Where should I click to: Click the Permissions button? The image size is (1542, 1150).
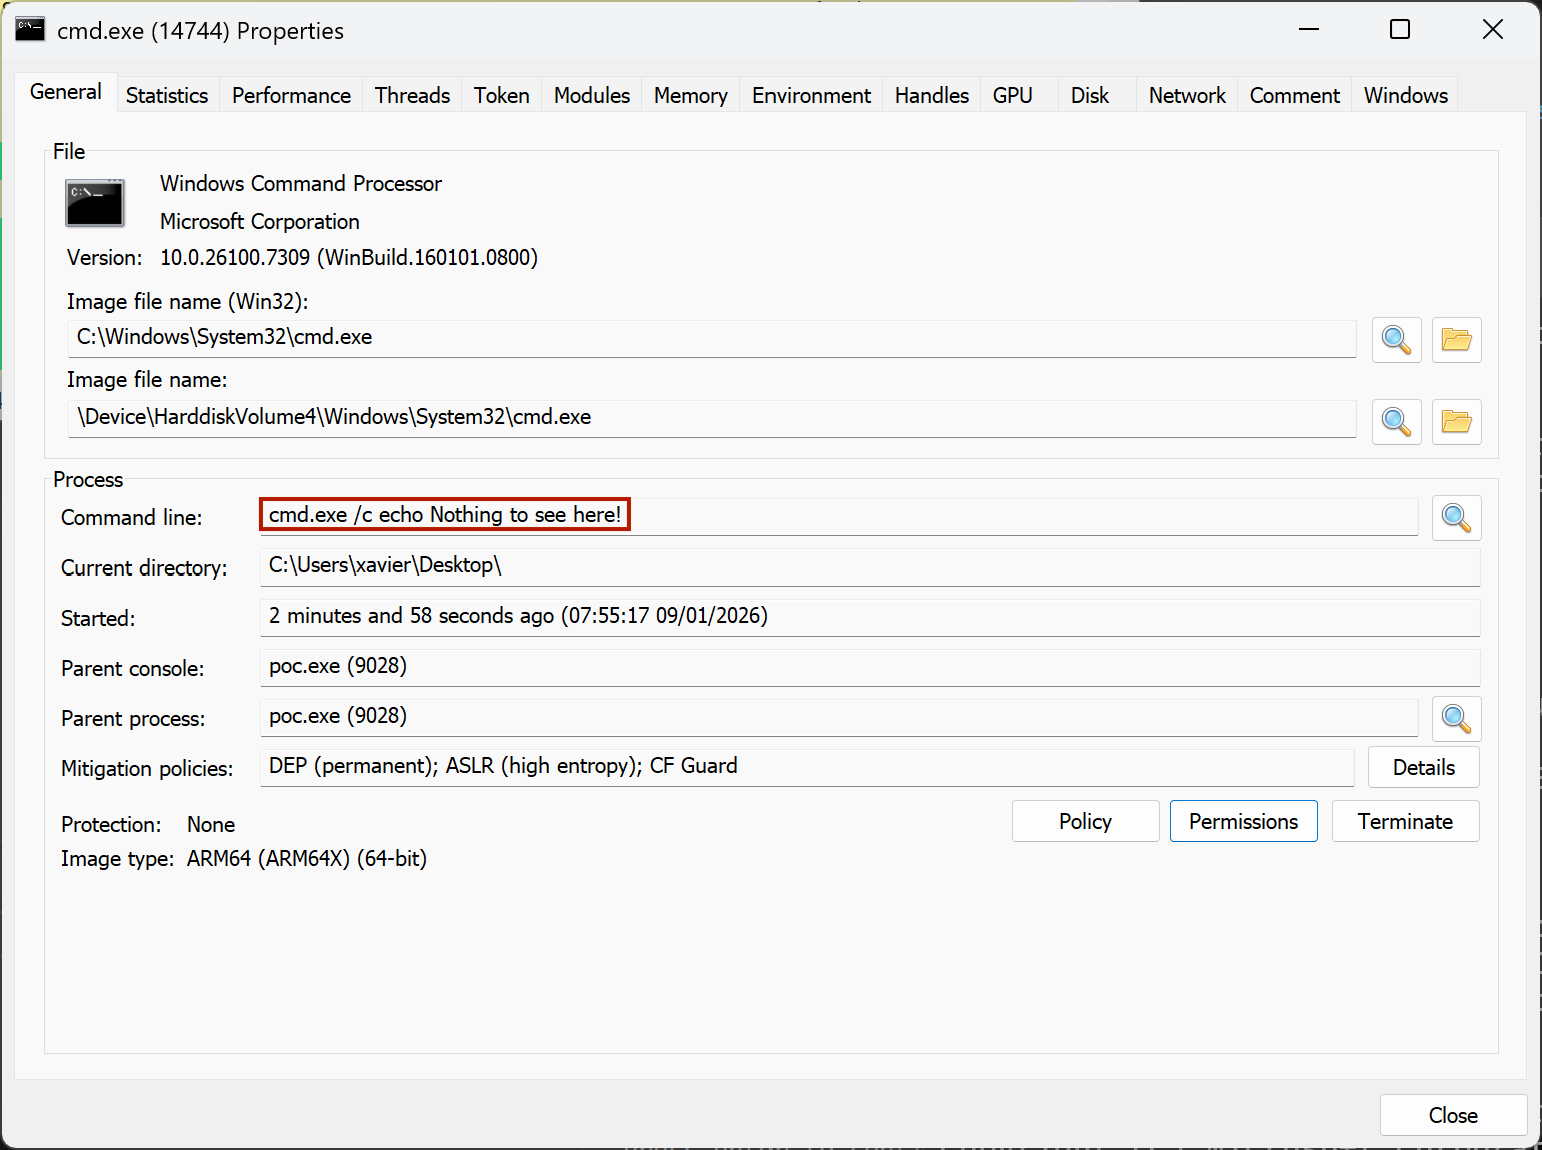pyautogui.click(x=1243, y=821)
